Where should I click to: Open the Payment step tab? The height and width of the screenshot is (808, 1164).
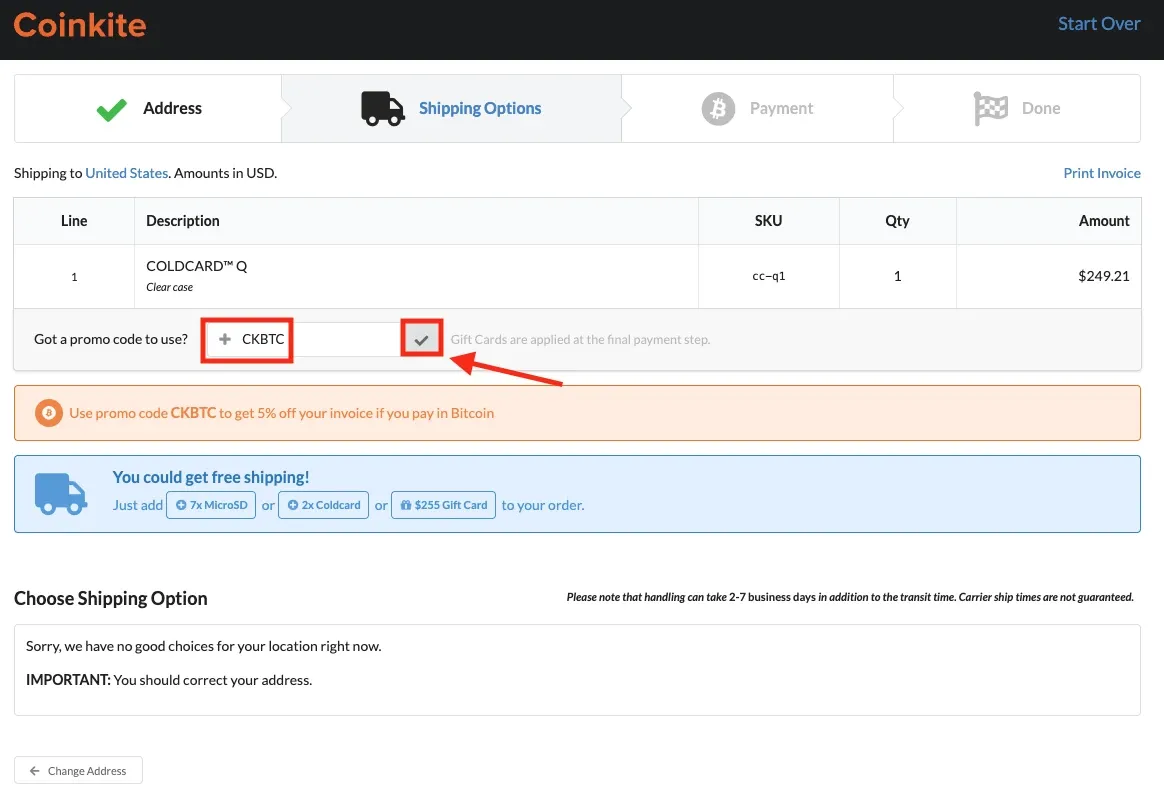click(757, 108)
